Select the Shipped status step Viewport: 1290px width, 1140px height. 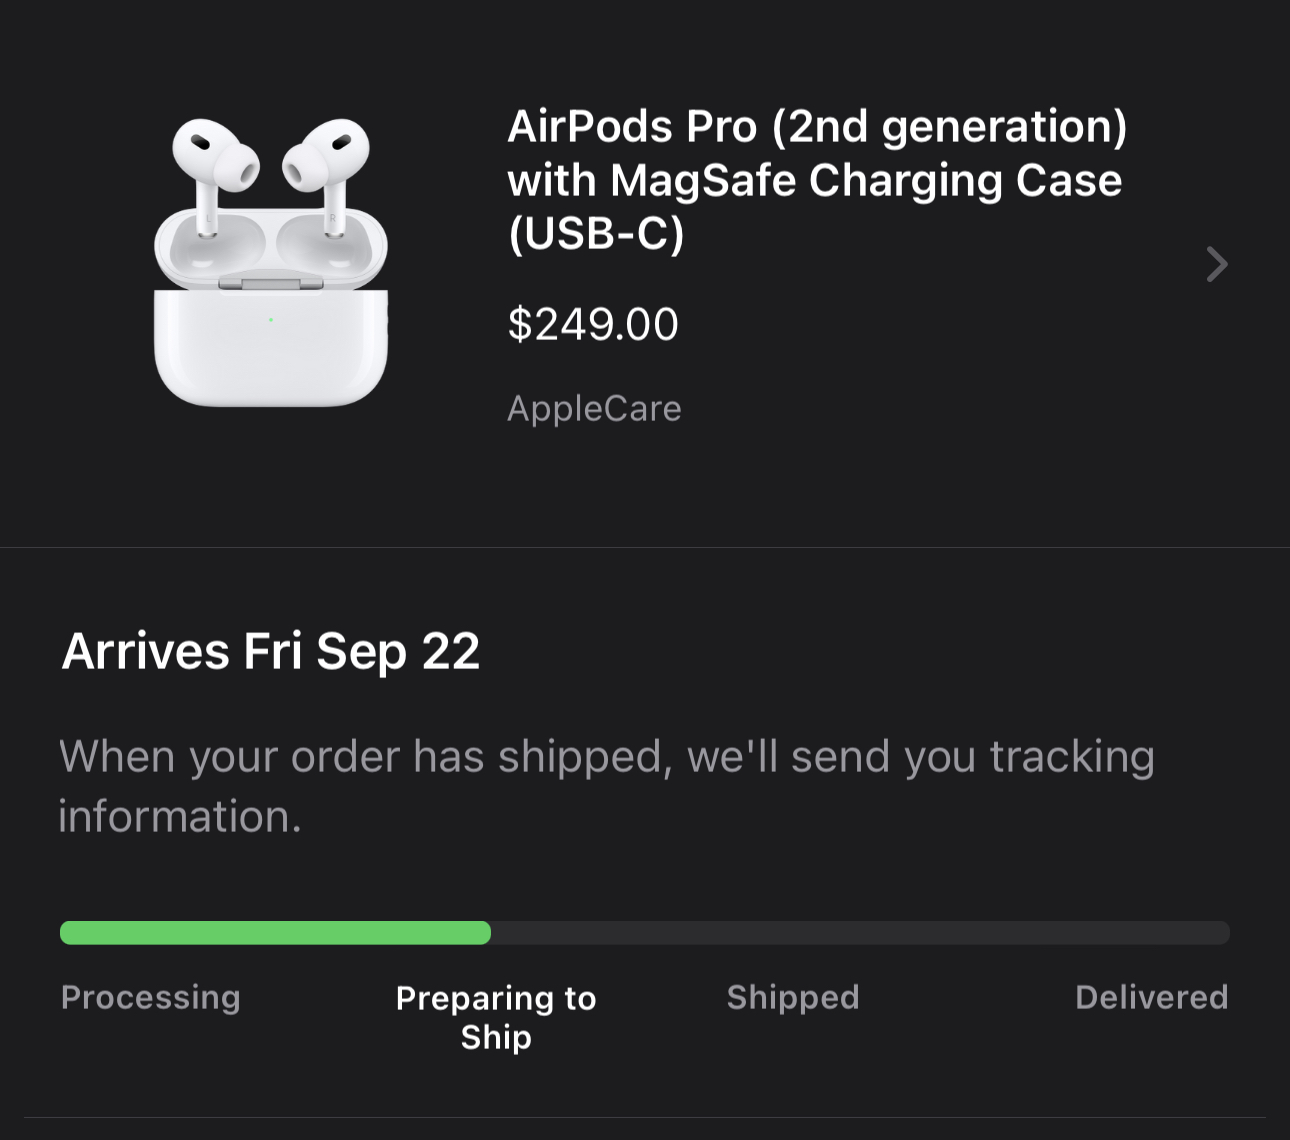[793, 997]
